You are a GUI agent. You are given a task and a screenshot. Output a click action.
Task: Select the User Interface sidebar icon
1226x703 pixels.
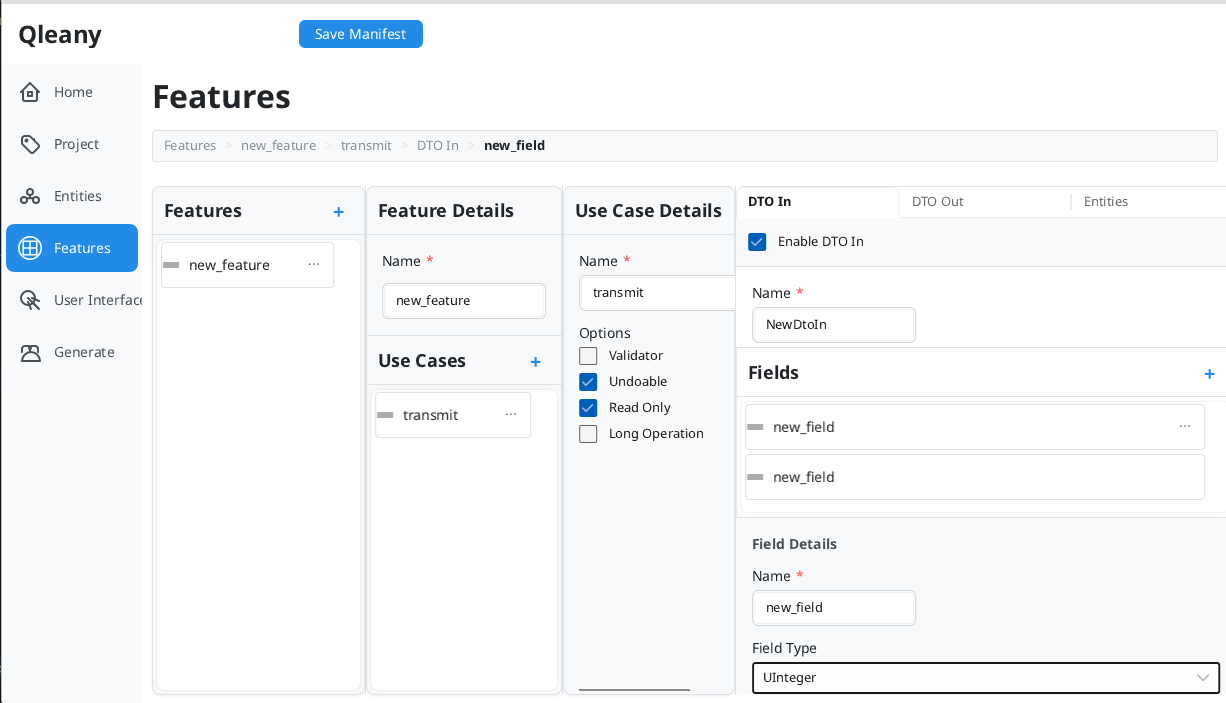(30, 300)
